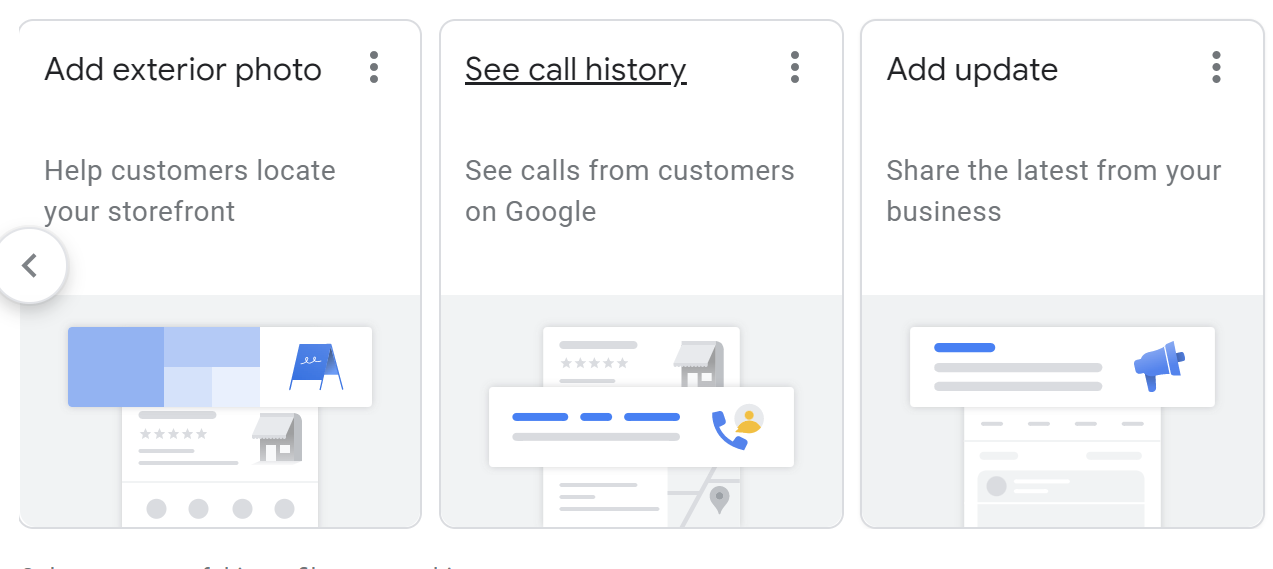Click 'See calls from customers on Google' text
Screen dimensions: 1273x569
(x=630, y=191)
